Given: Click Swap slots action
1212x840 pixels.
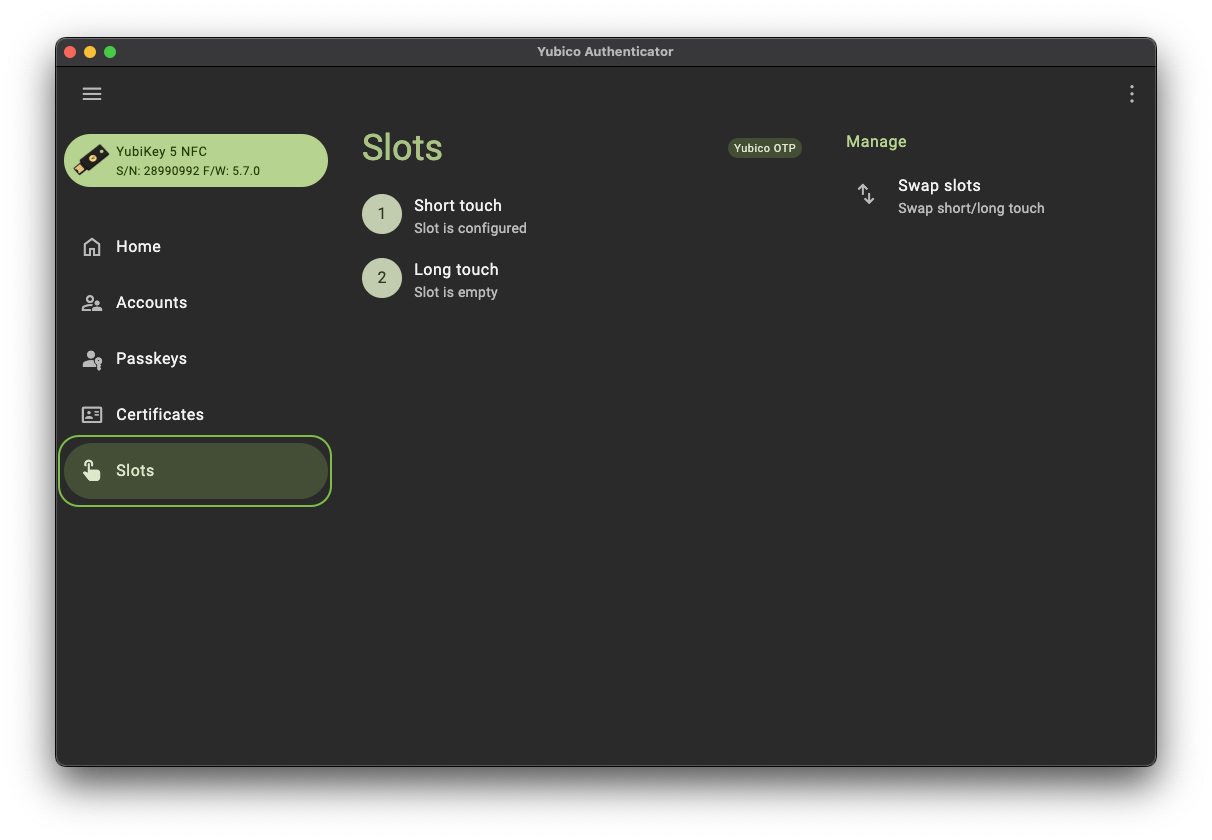Looking at the screenshot, I should pyautogui.click(x=990, y=196).
